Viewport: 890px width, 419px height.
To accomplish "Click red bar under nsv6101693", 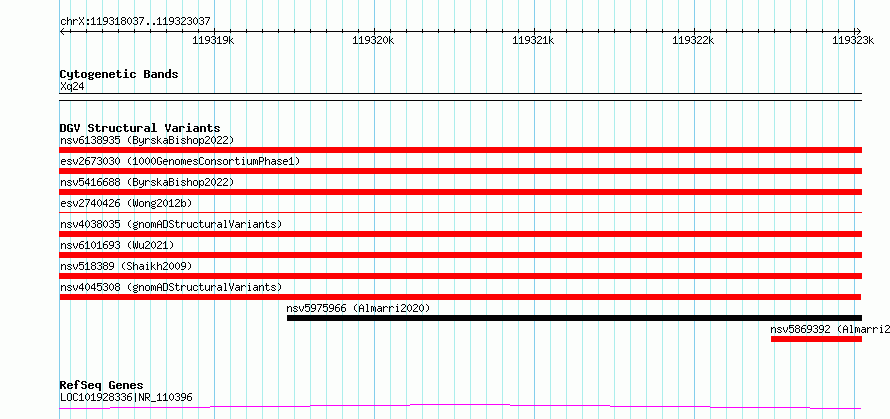I will pyautogui.click(x=460, y=255).
